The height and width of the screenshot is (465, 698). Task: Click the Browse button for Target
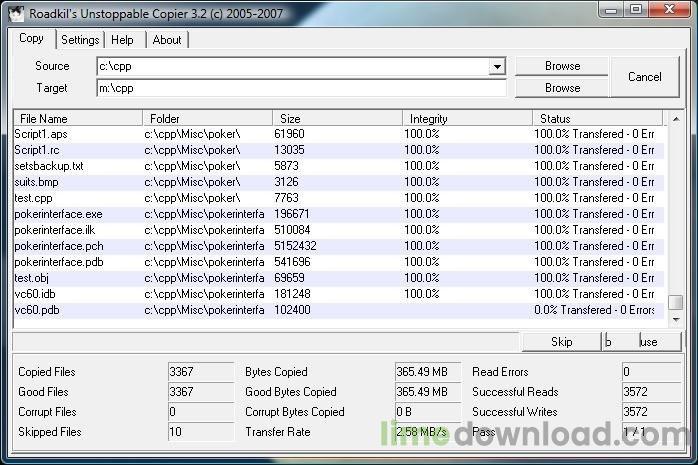tap(562, 88)
